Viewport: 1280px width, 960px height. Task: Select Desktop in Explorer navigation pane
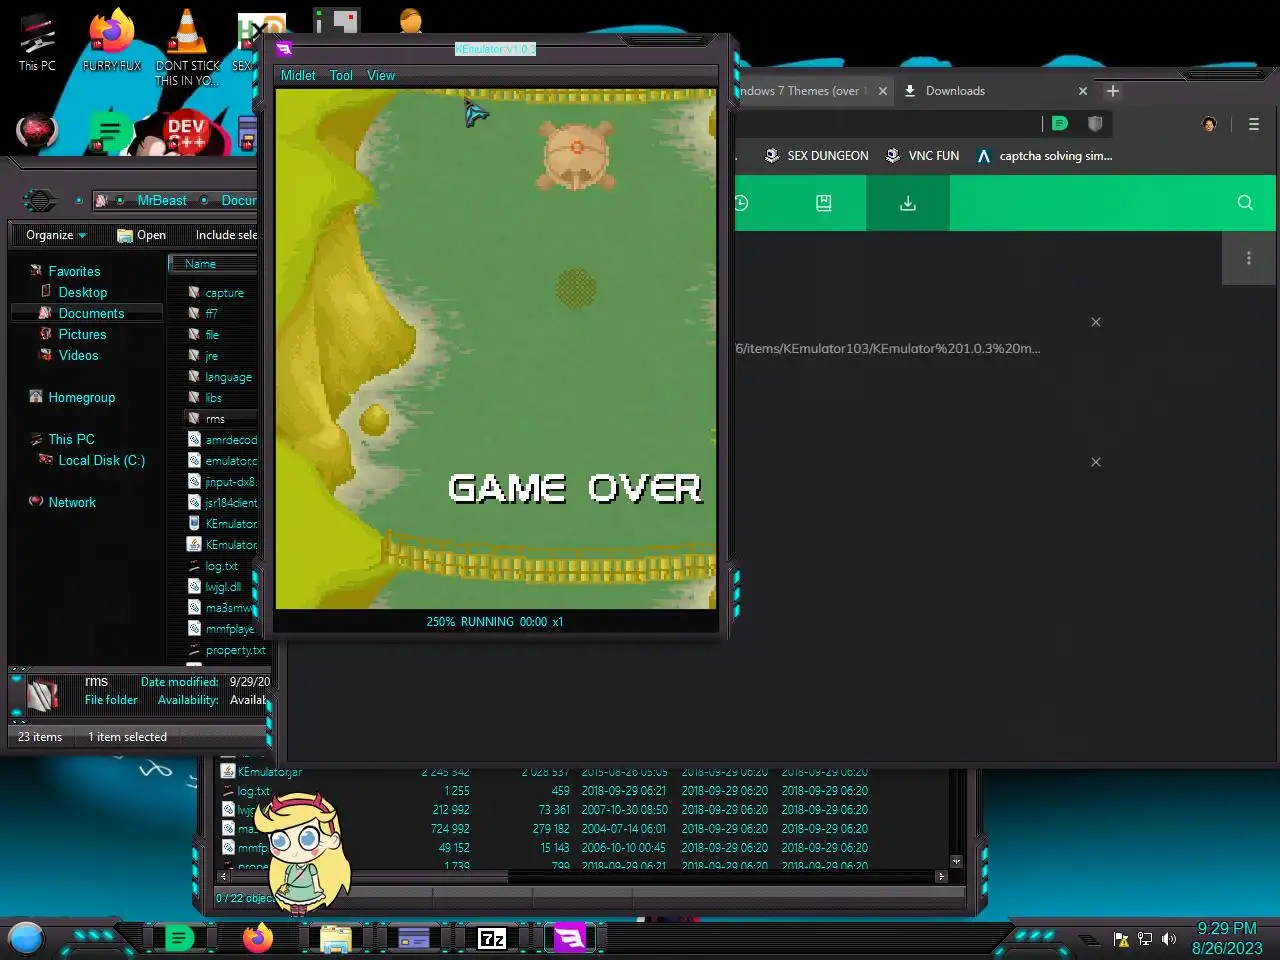(82, 292)
